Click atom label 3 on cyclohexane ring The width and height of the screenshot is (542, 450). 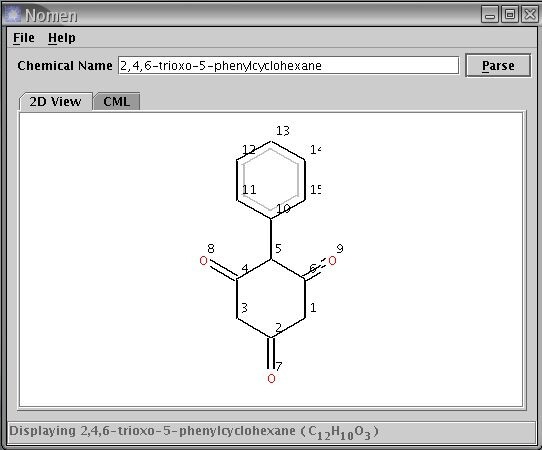244,308
